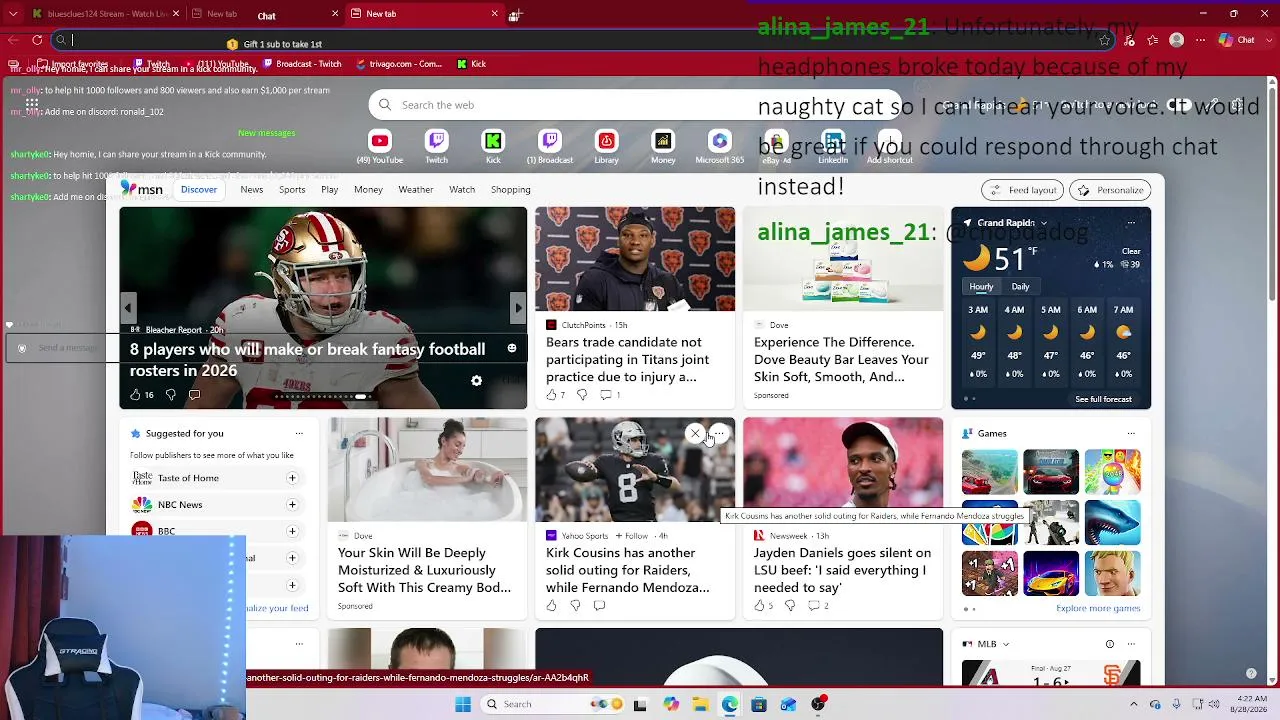Open the Kick shortcut tile
This screenshot has height=720, width=1280.
click(493, 146)
